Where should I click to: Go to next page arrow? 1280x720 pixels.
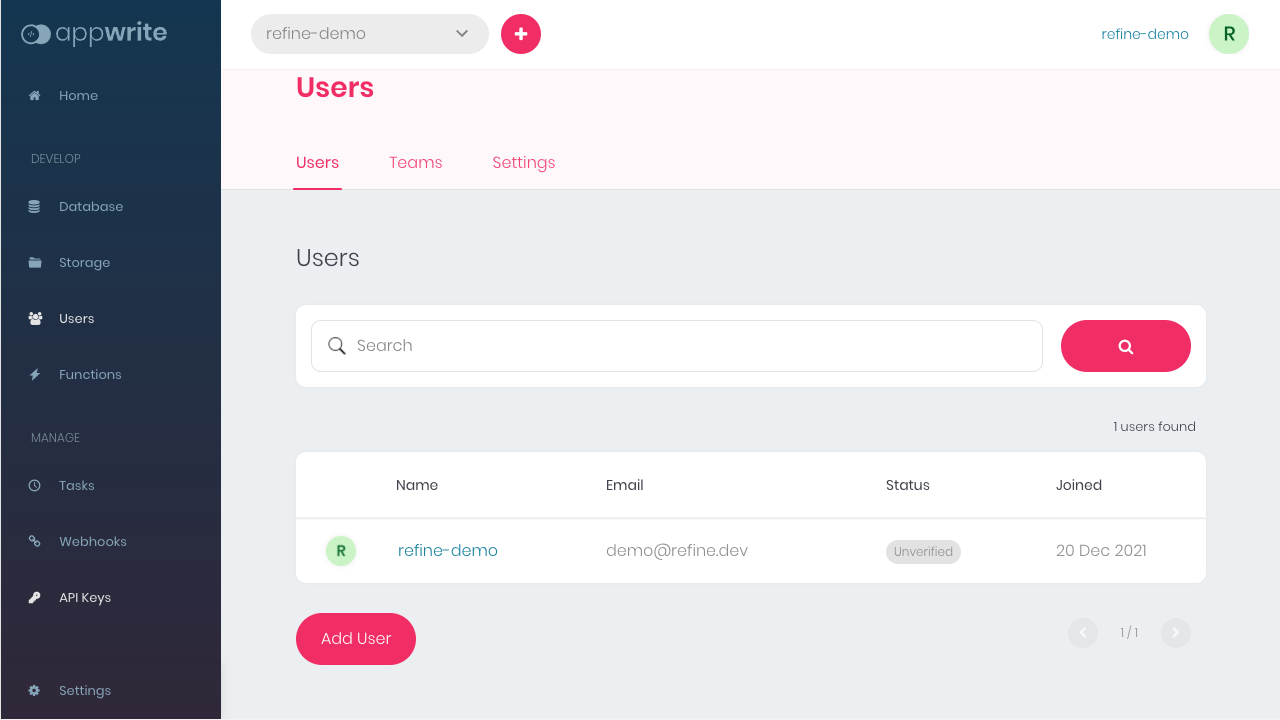(1175, 633)
